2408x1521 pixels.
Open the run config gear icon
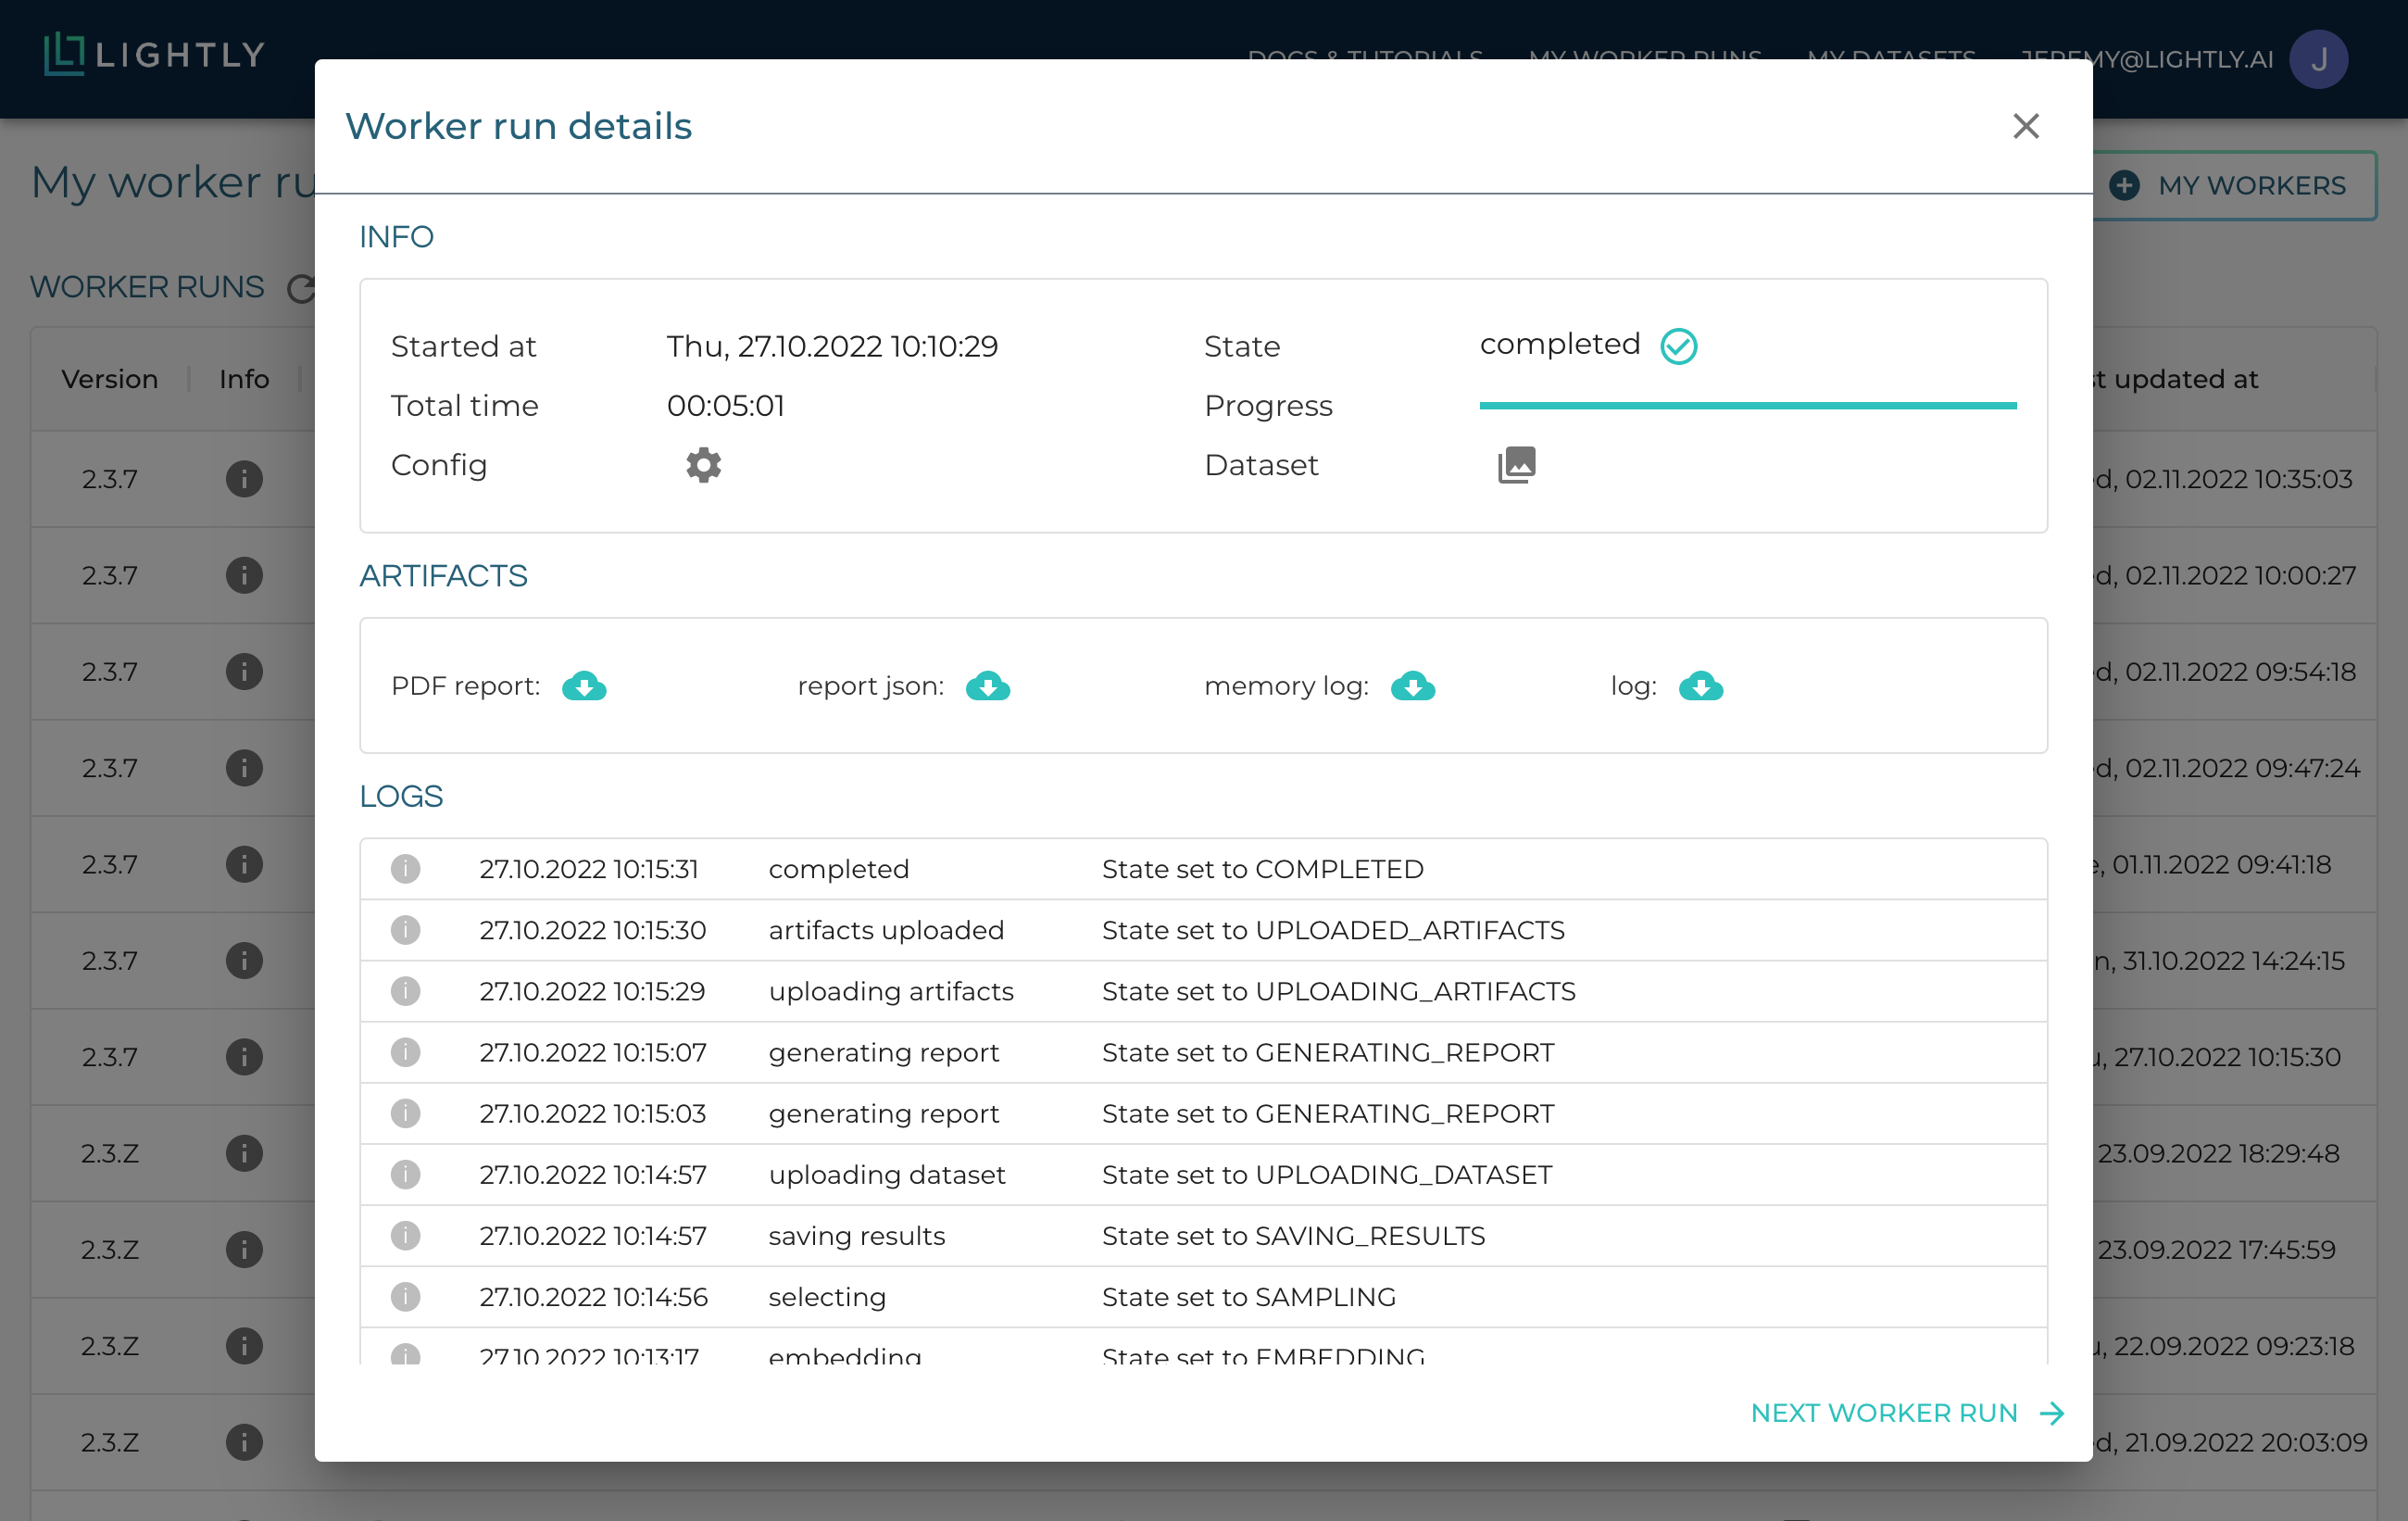click(703, 465)
